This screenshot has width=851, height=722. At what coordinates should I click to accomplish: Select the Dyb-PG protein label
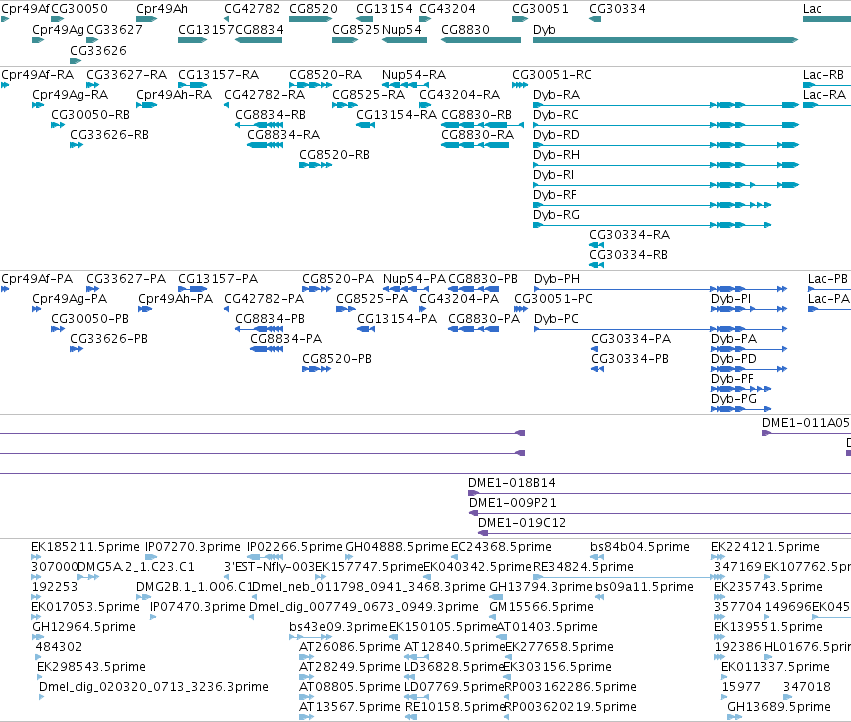click(x=734, y=399)
